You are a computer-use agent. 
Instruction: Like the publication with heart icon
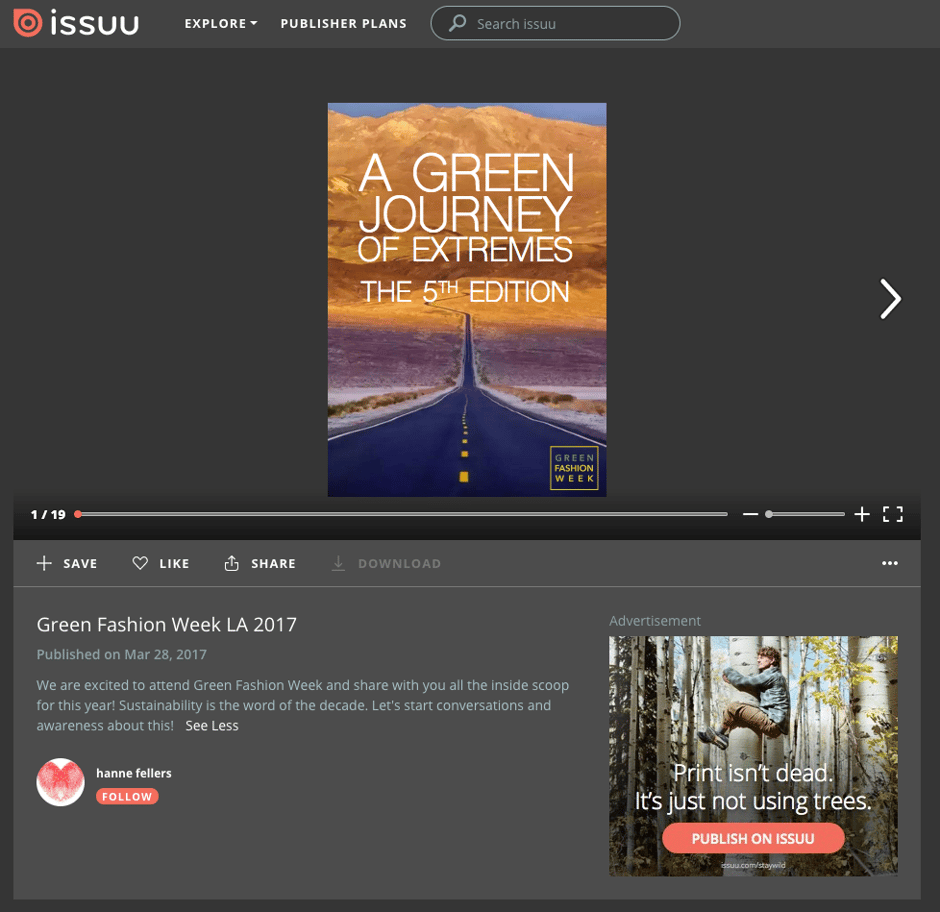[x=161, y=563]
